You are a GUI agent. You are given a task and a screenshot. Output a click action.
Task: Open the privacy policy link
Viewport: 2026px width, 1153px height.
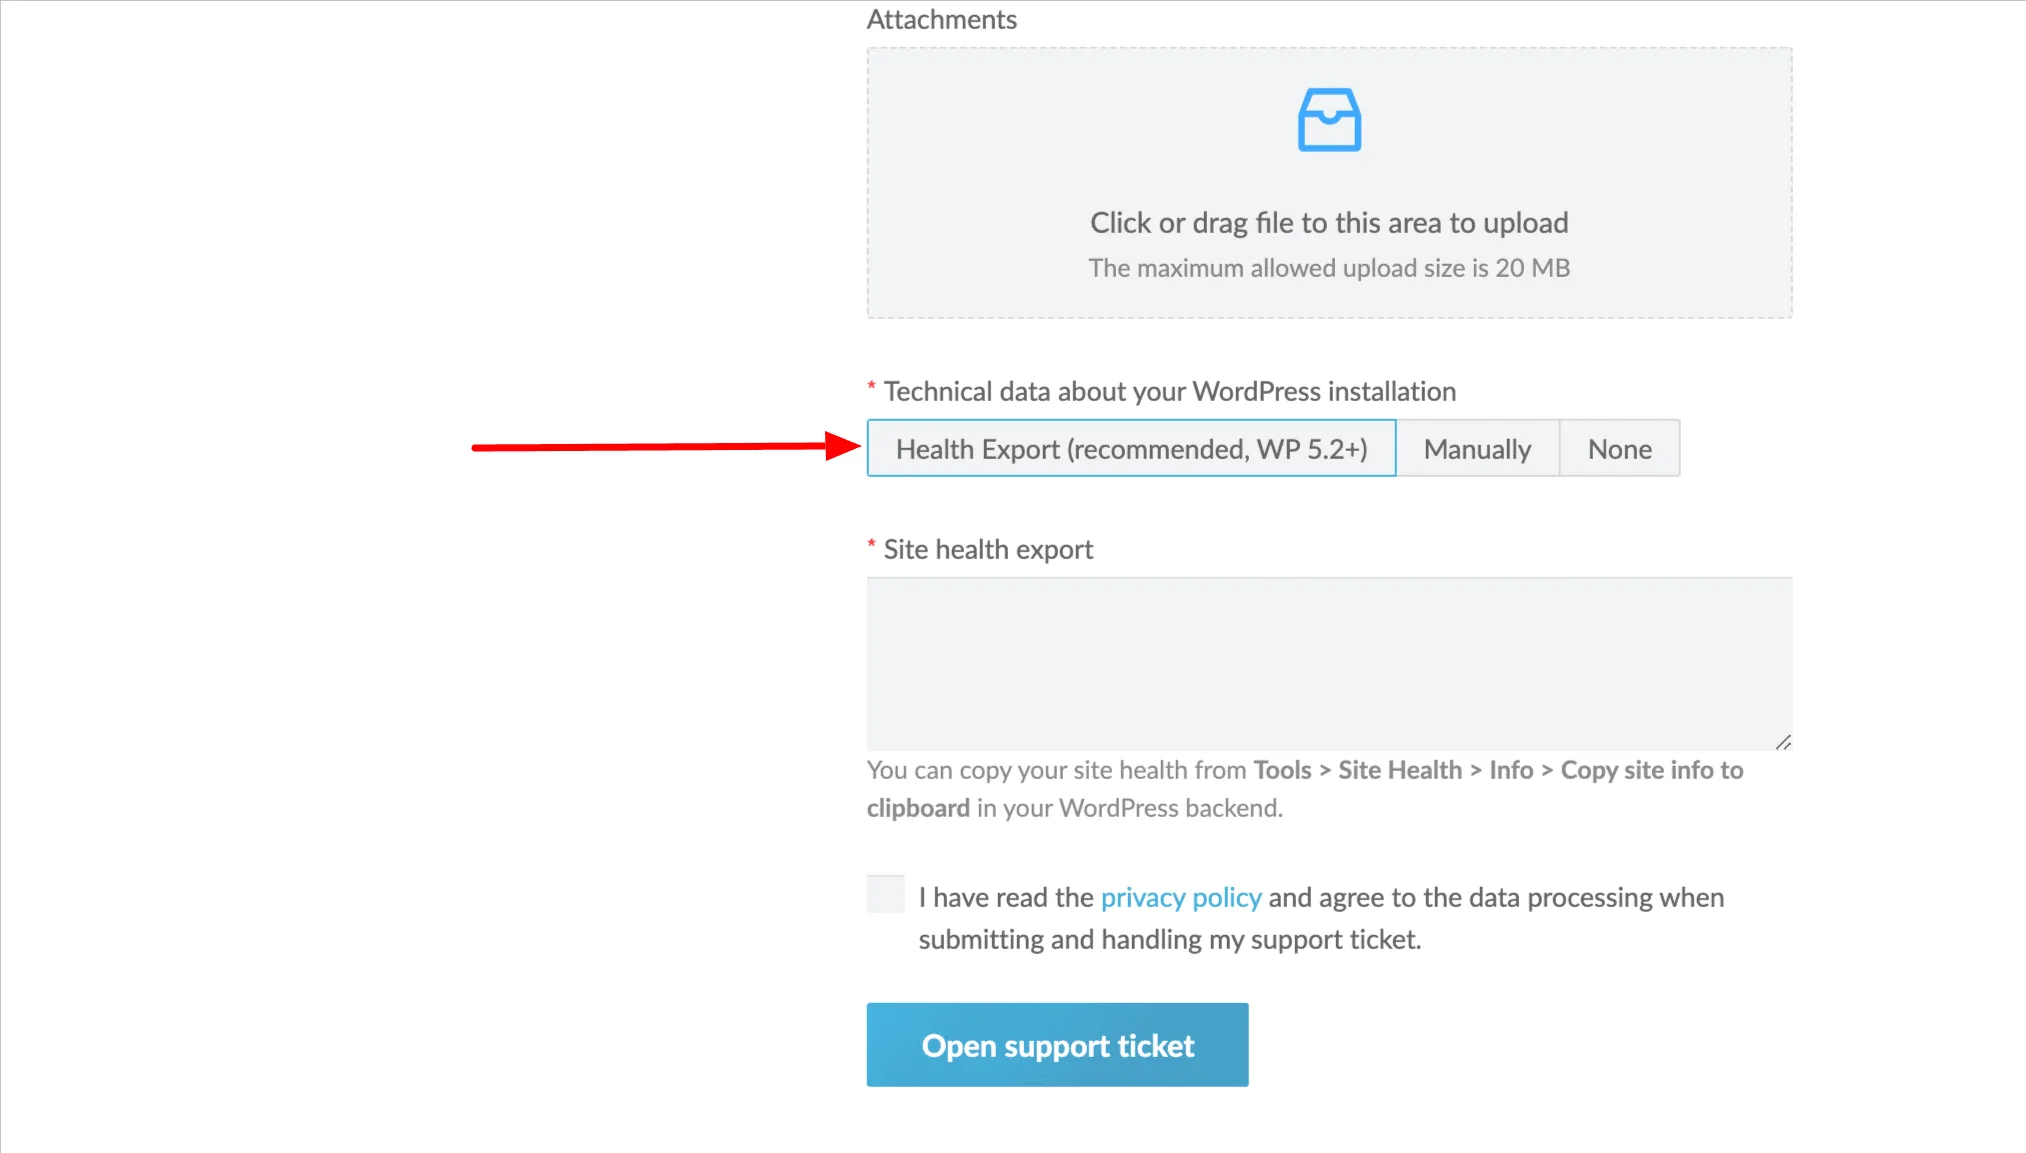coord(1181,897)
